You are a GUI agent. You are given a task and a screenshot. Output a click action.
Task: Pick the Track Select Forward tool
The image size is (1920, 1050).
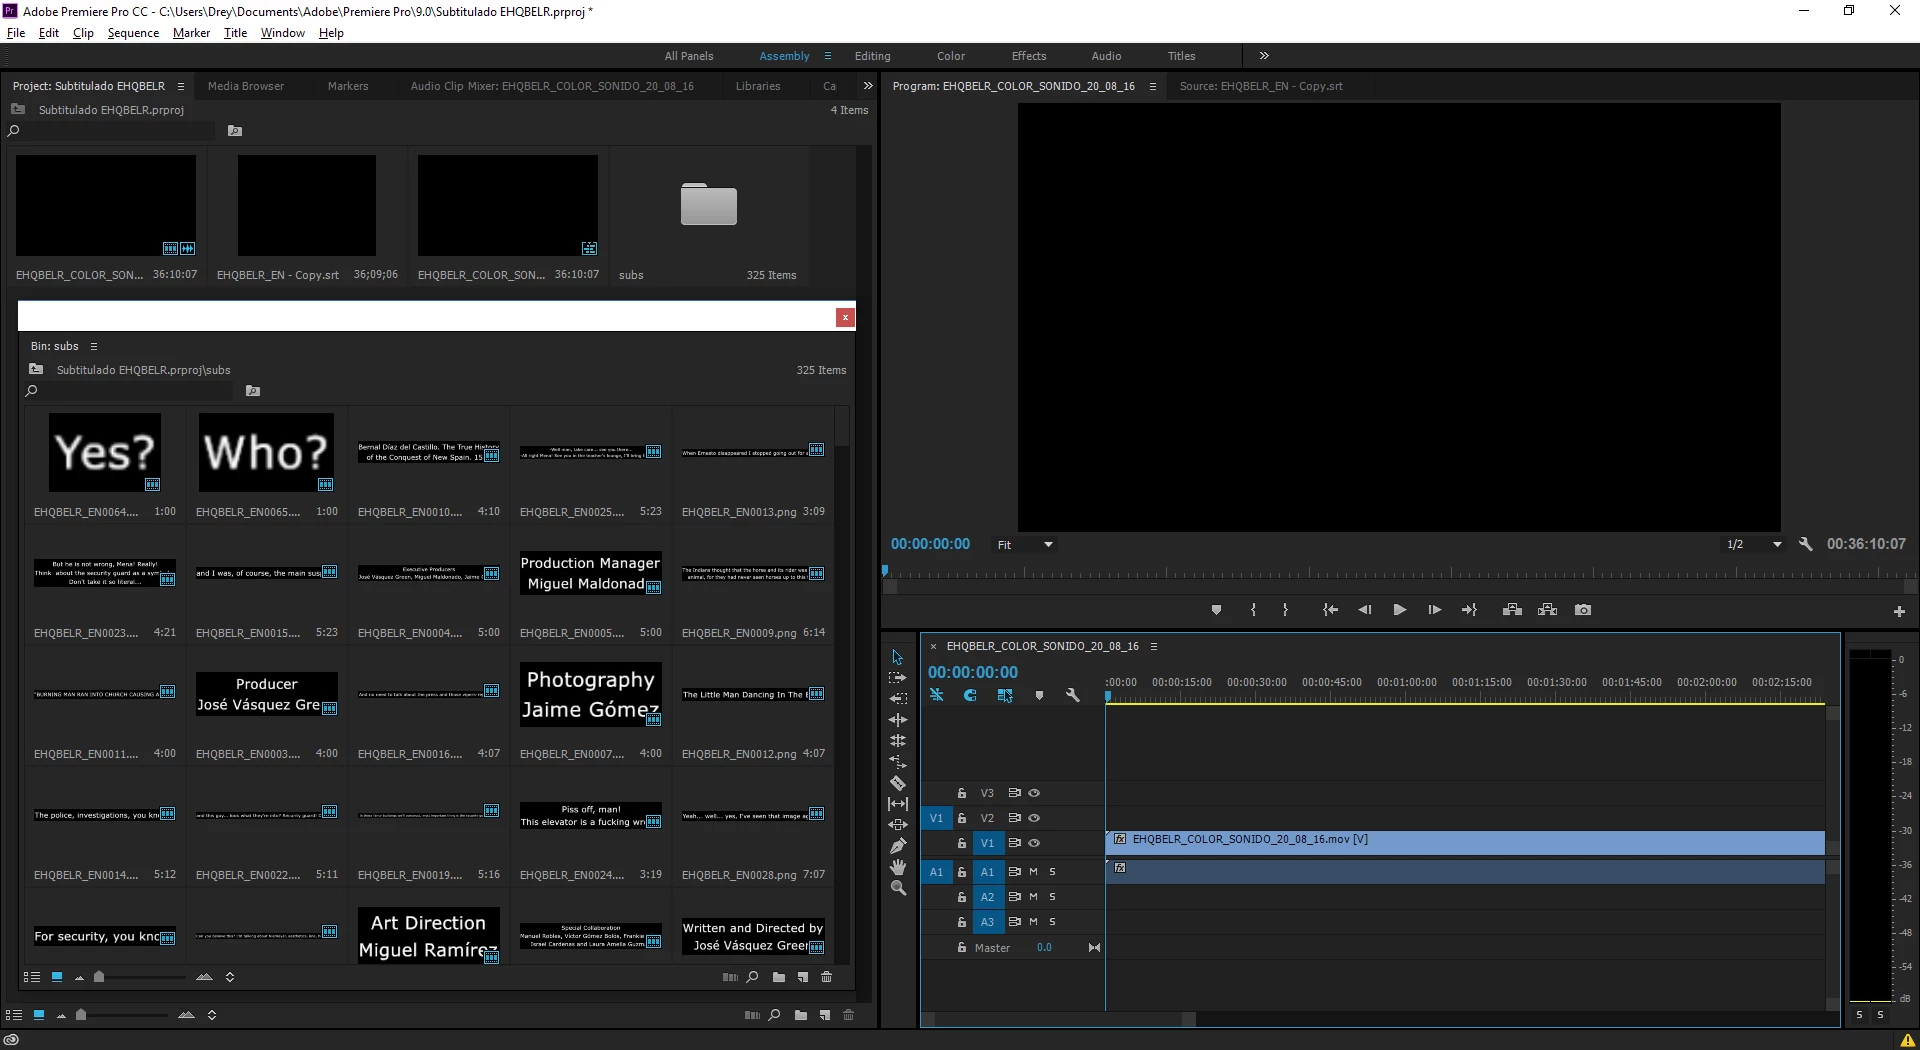click(x=897, y=678)
